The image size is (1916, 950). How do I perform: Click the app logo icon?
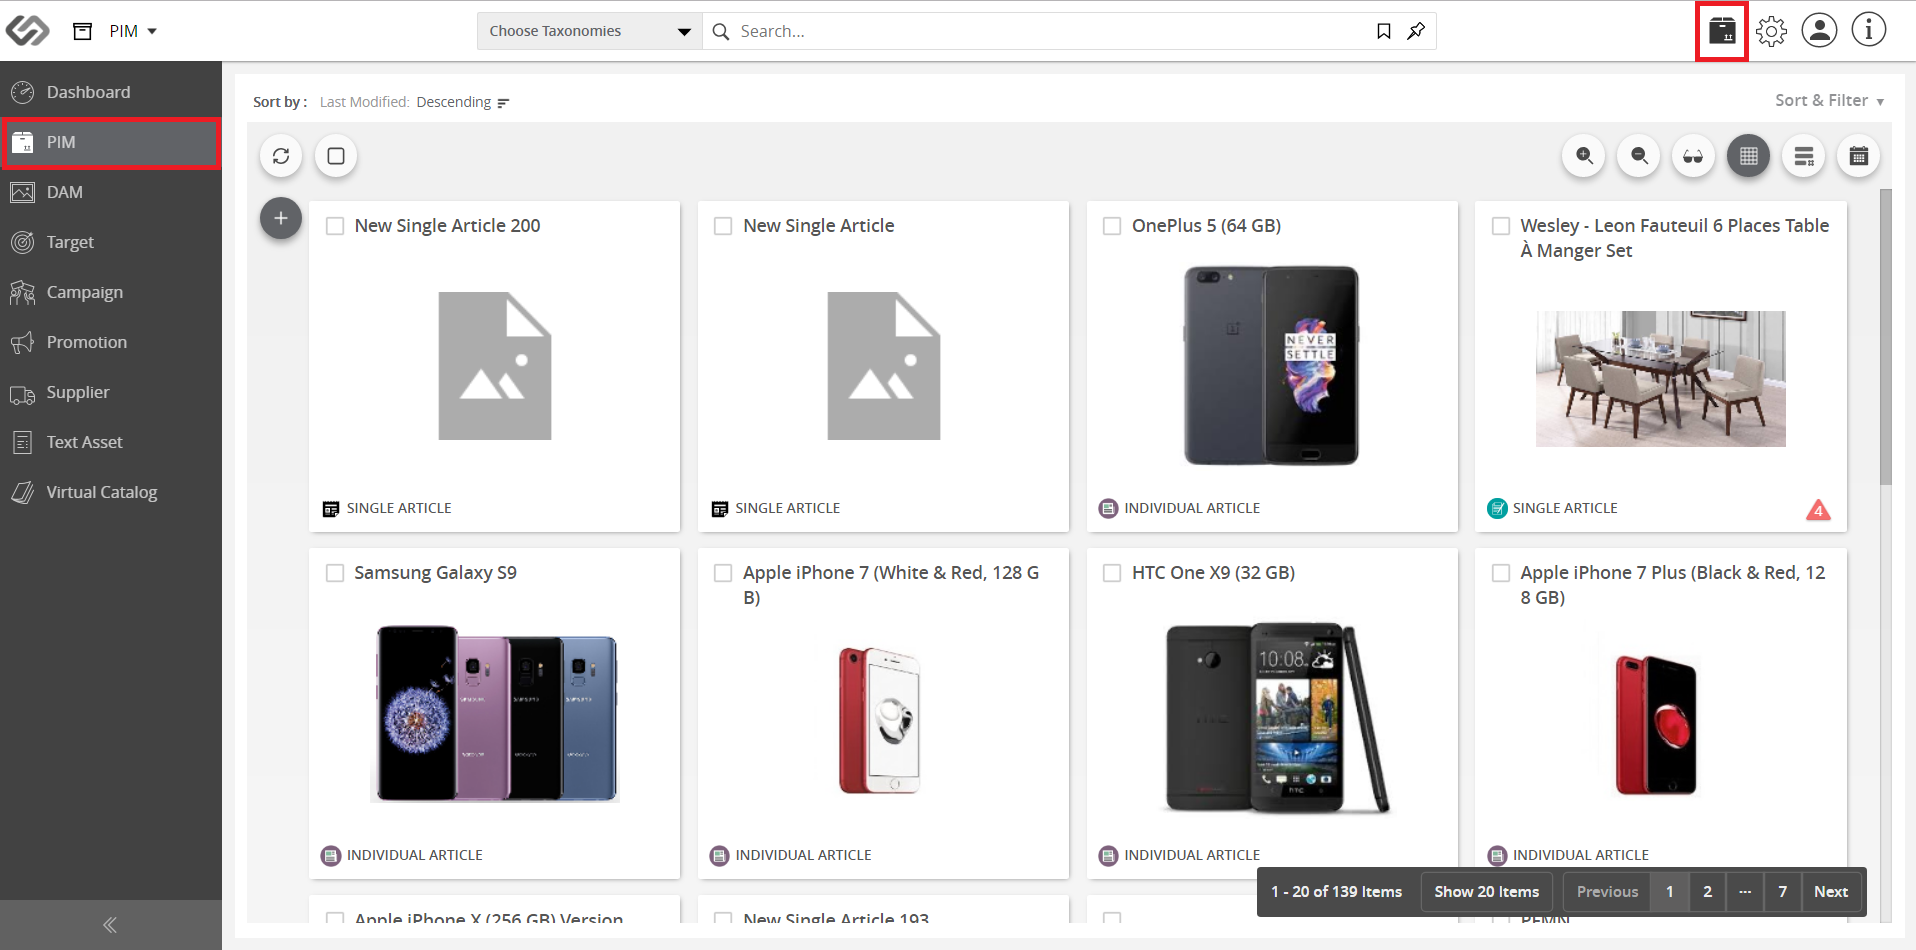(27, 31)
